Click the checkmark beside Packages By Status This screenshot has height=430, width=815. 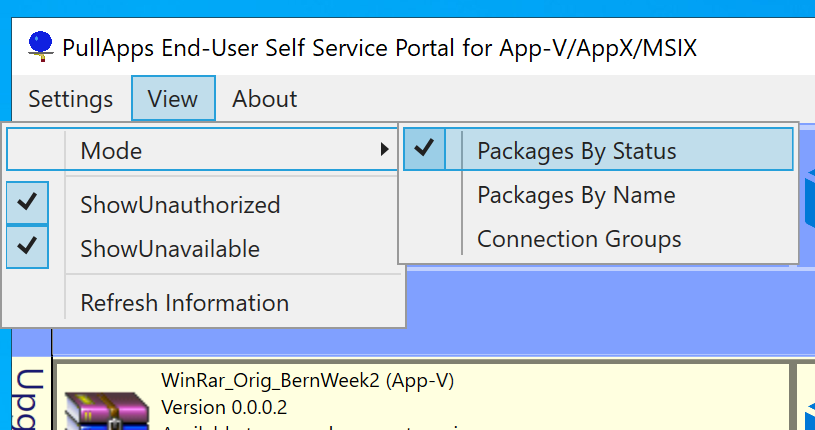pyautogui.click(x=425, y=150)
